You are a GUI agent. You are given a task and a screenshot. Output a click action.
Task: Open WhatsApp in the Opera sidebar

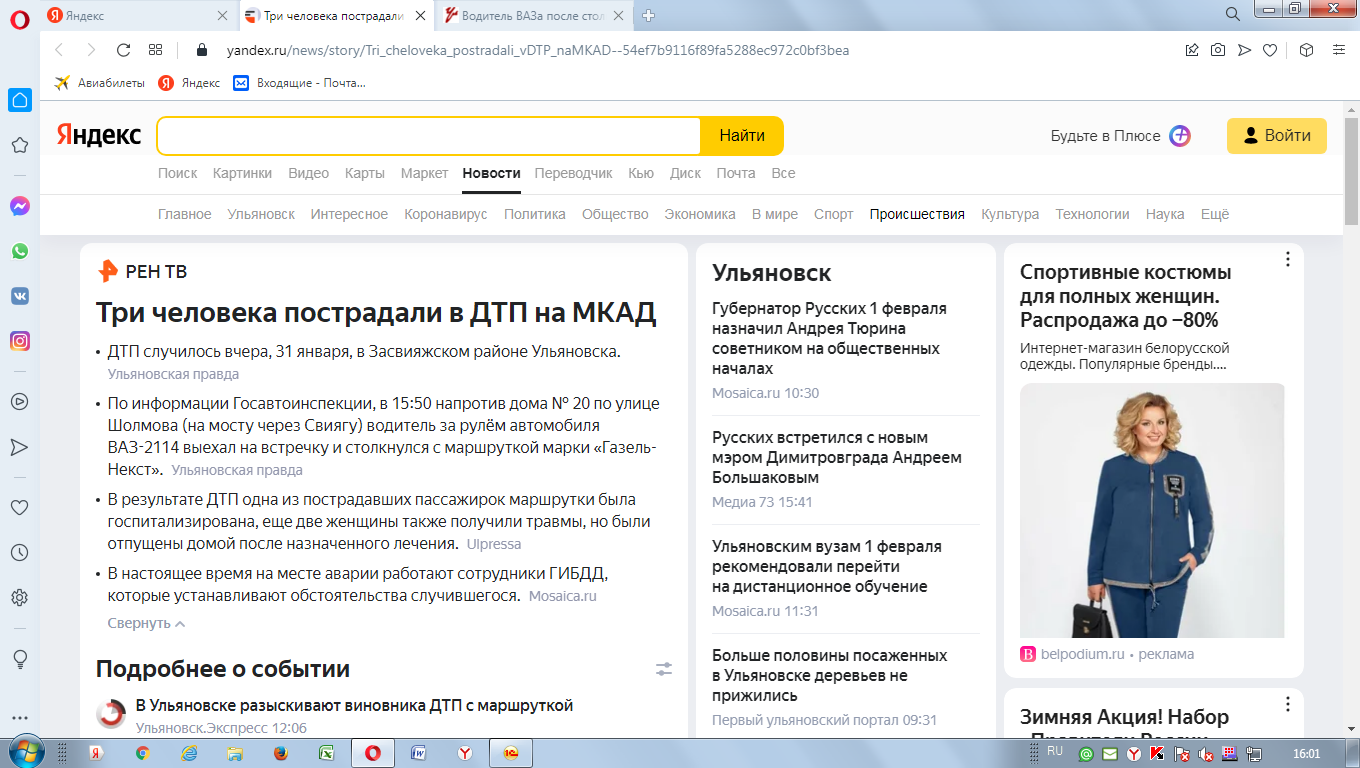(x=19, y=251)
